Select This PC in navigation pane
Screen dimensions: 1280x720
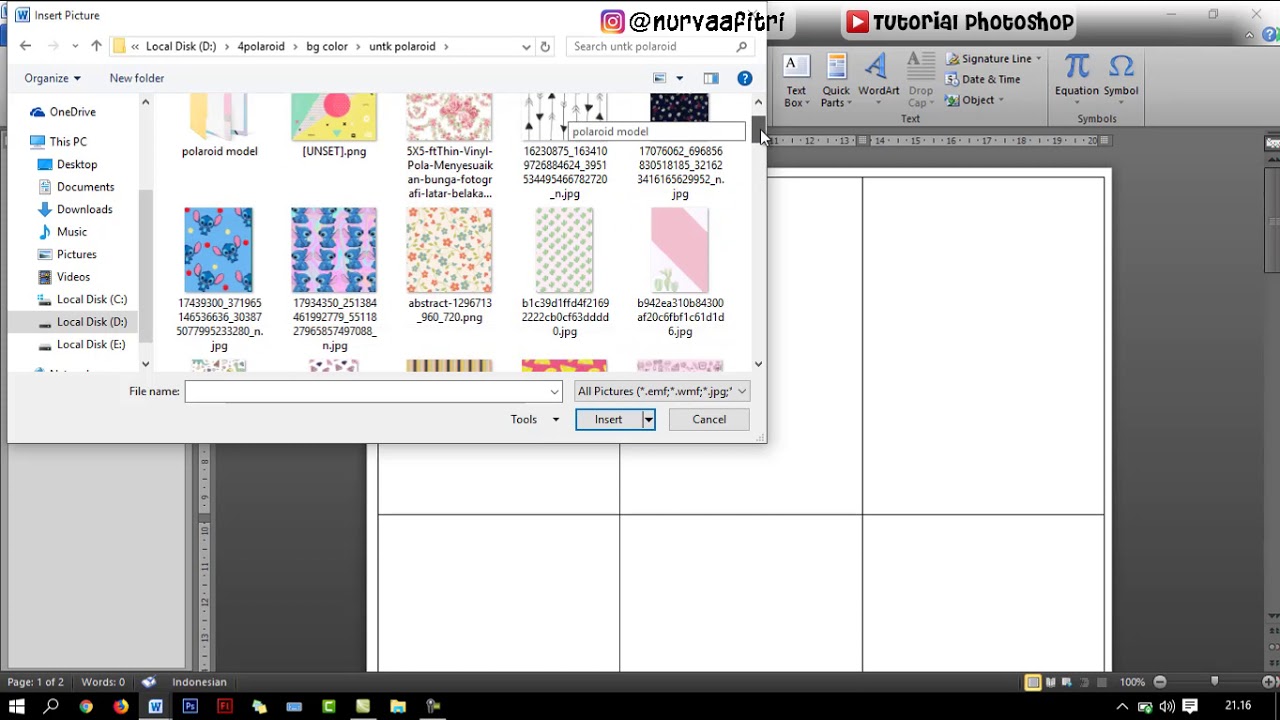coord(68,142)
